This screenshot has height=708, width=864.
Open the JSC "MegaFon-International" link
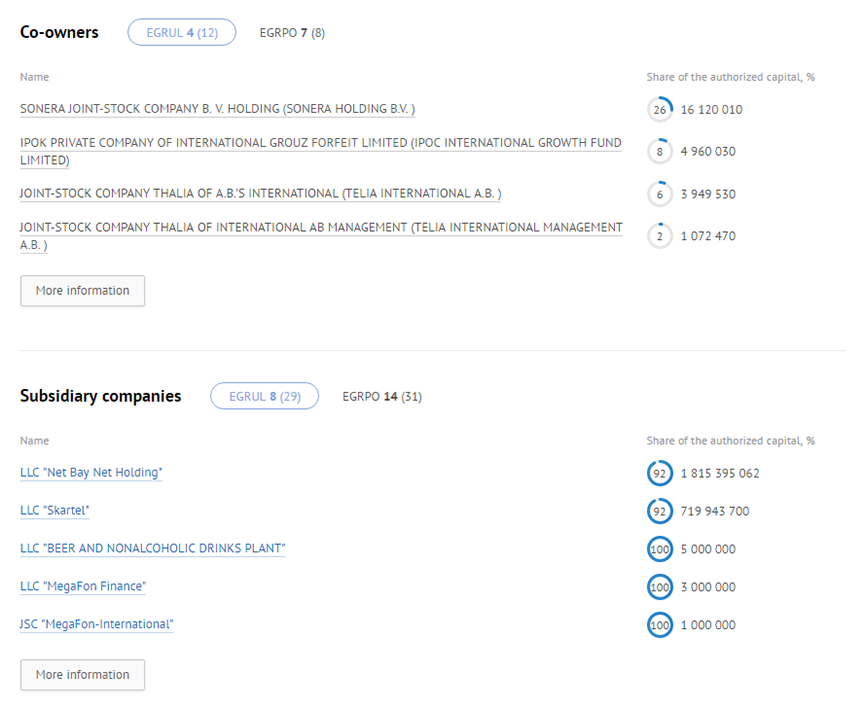(96, 624)
